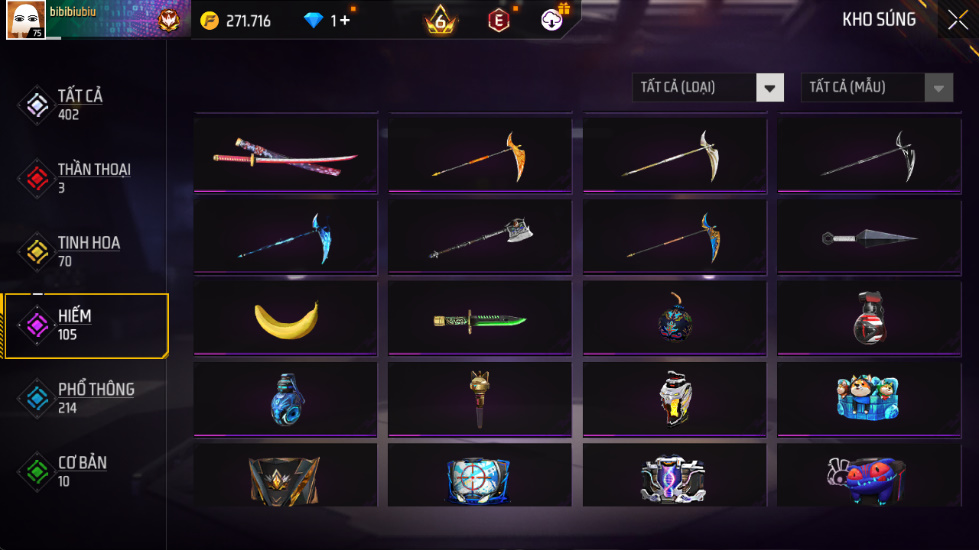
Task: Open the crown level 6 badge
Action: point(440,20)
